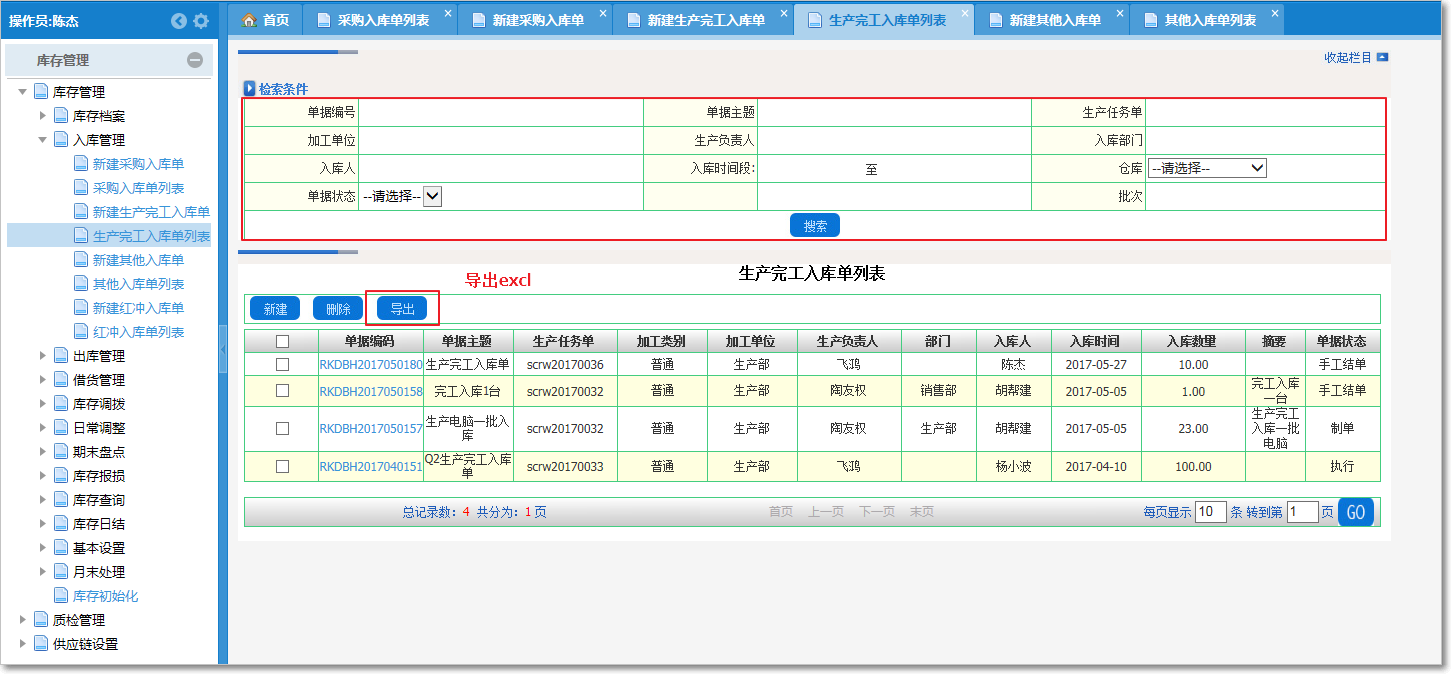Click the 导出 export button
The height and width of the screenshot is (674, 1451).
(x=402, y=309)
